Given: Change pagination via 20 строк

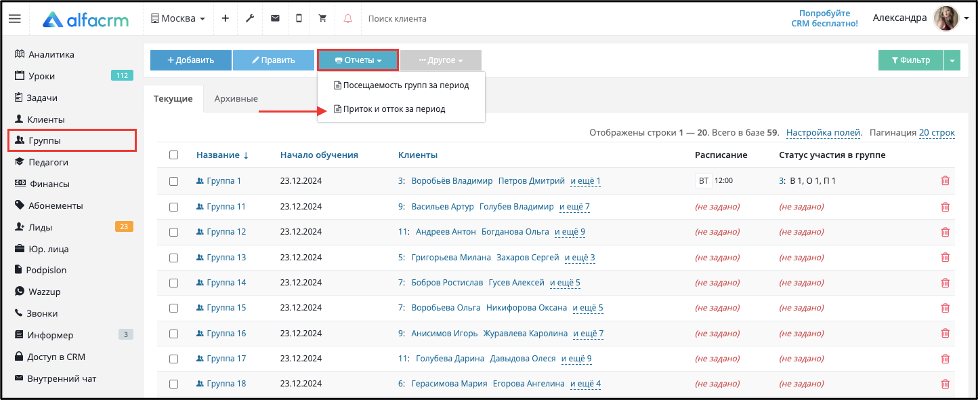Looking at the screenshot, I should [x=937, y=133].
